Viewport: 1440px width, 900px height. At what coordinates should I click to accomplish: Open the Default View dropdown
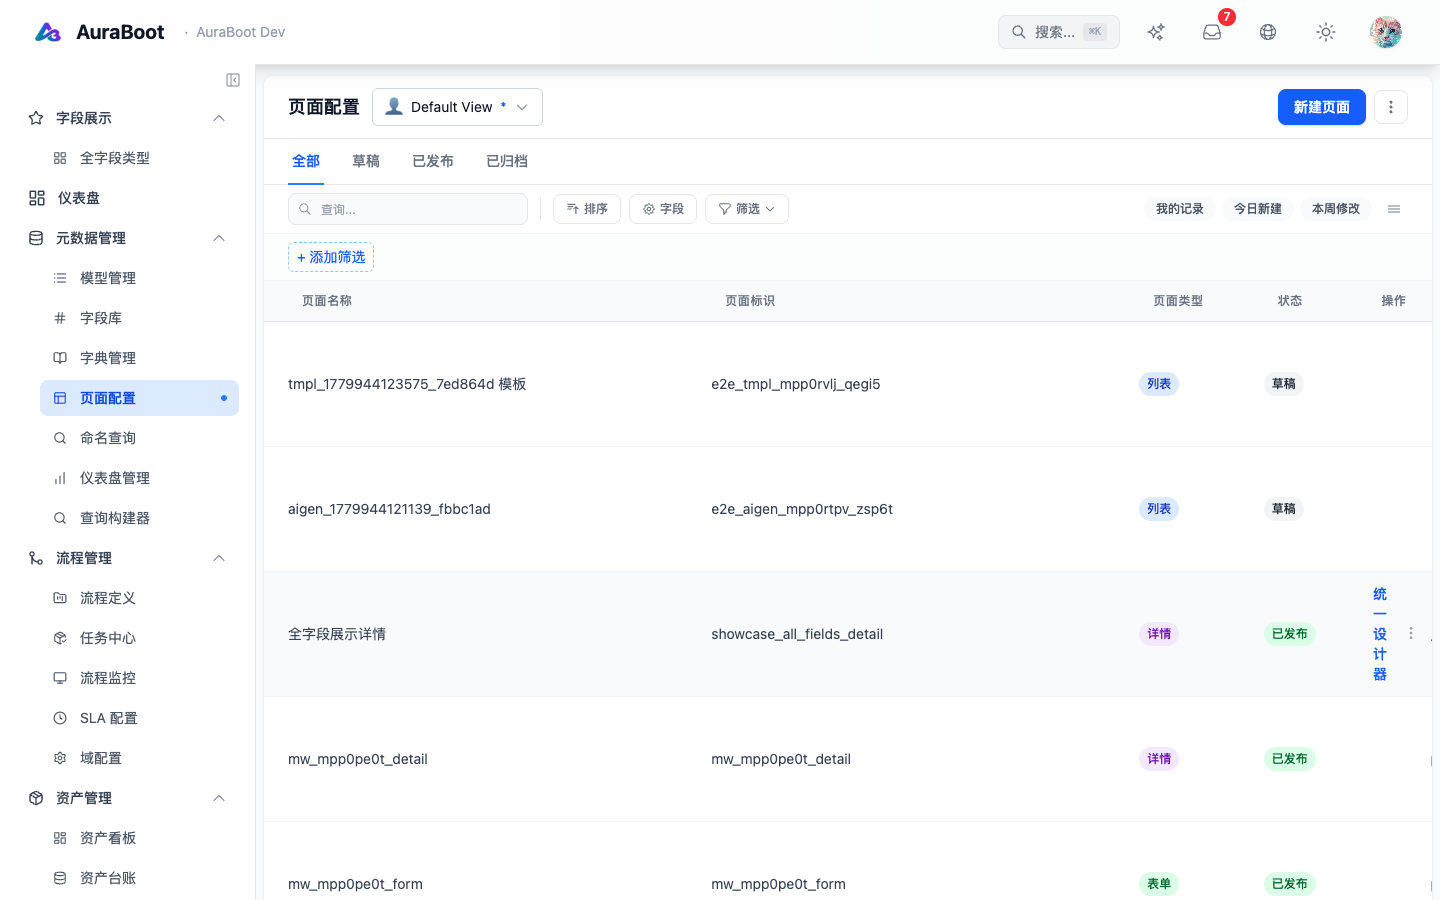click(x=457, y=107)
